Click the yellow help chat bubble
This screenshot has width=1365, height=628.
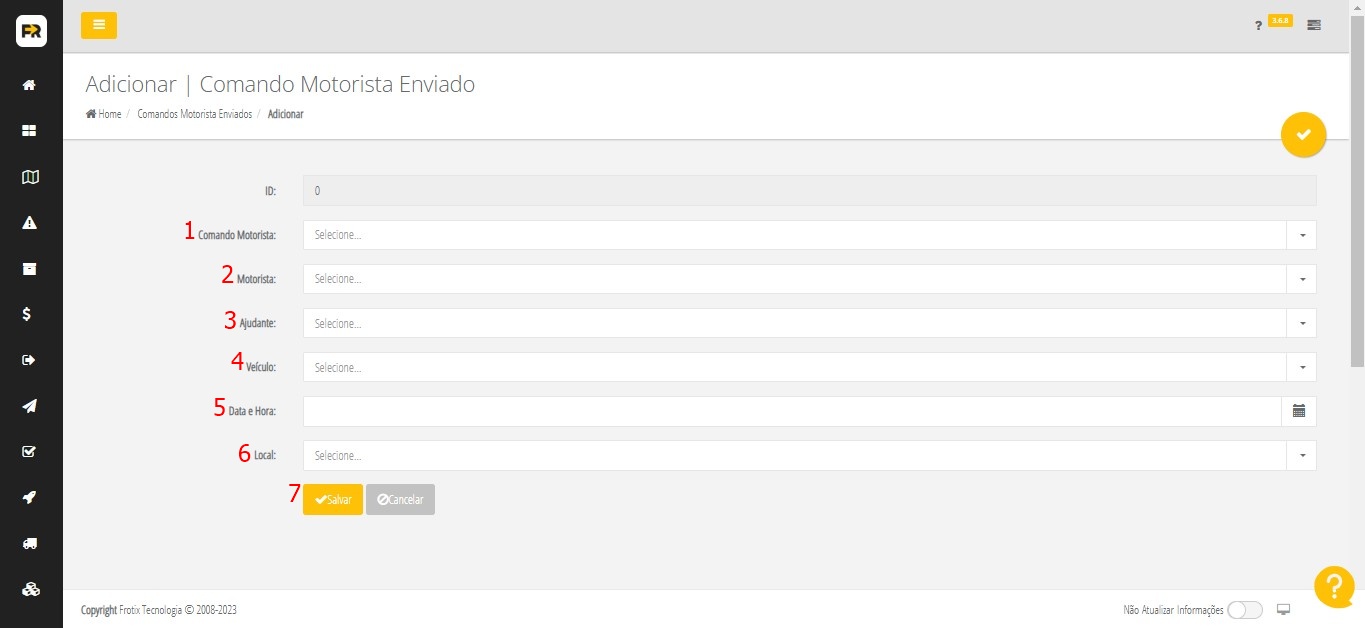(x=1333, y=587)
